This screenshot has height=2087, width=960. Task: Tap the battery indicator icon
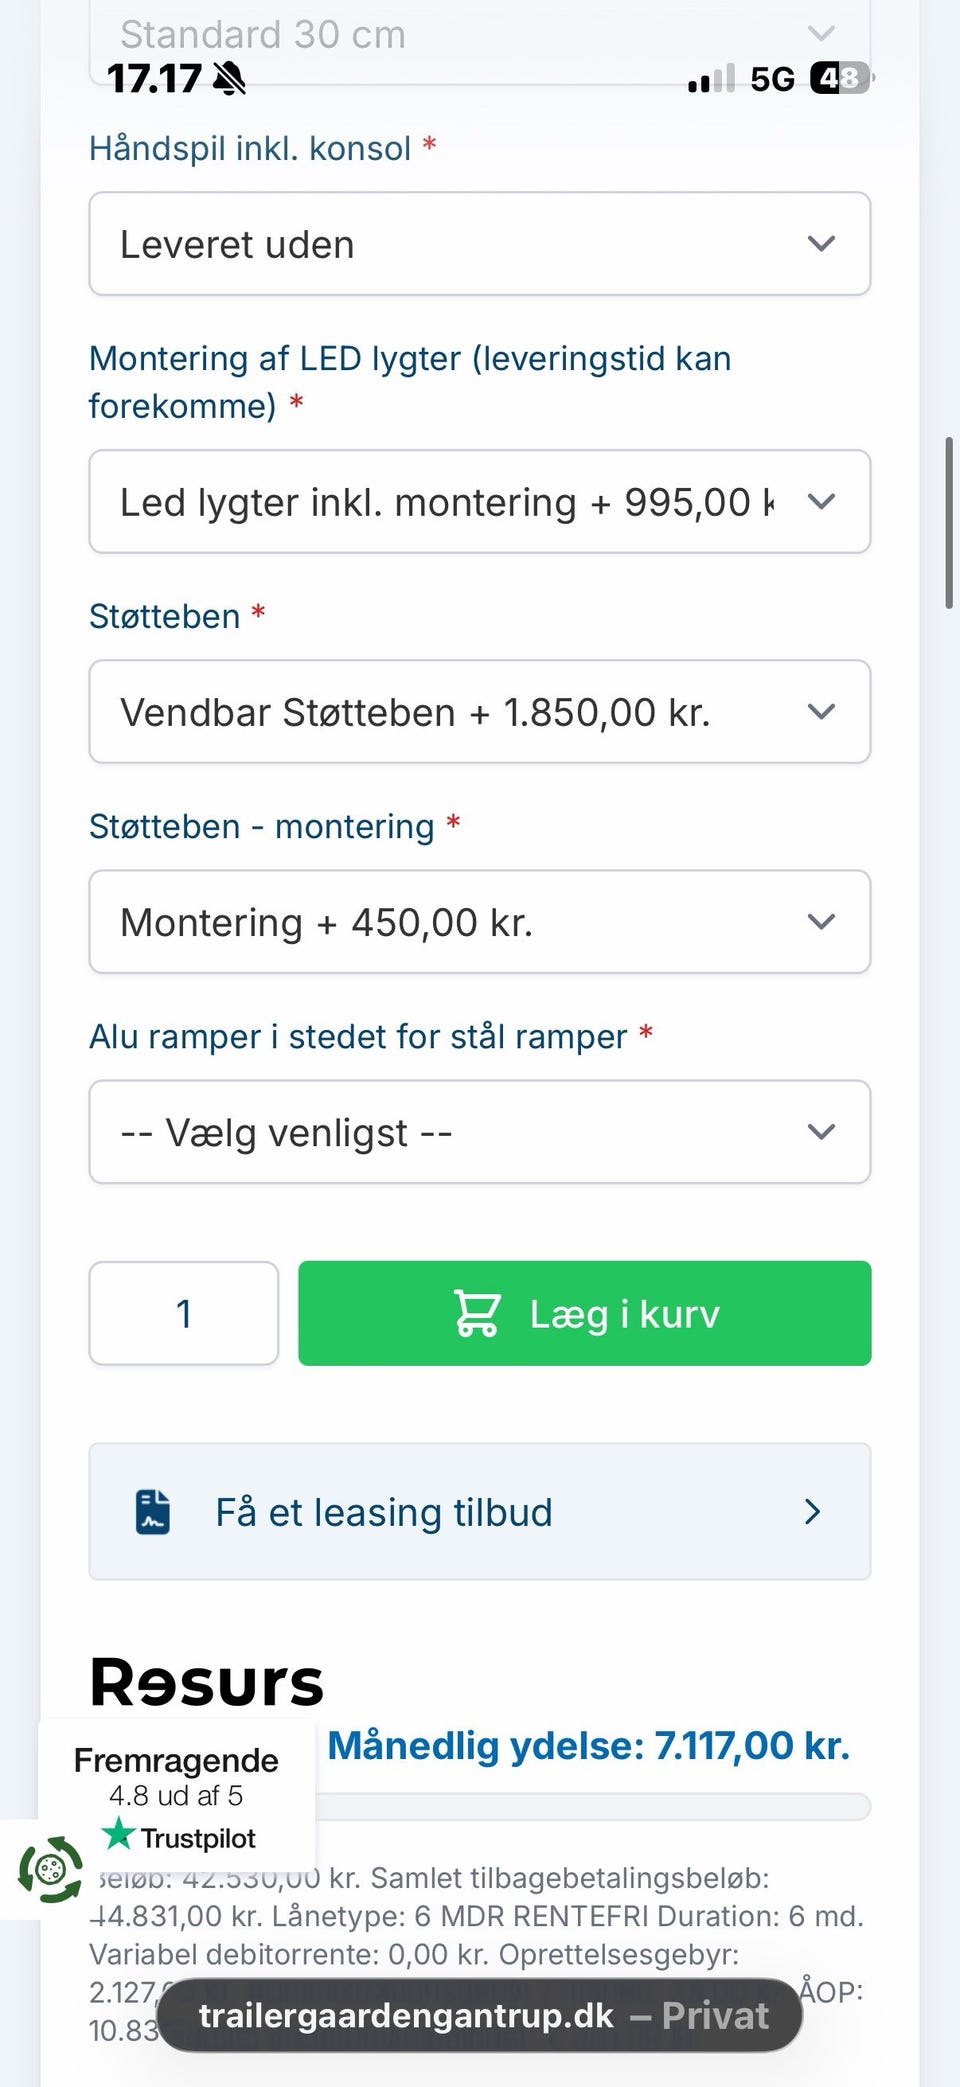coord(839,78)
